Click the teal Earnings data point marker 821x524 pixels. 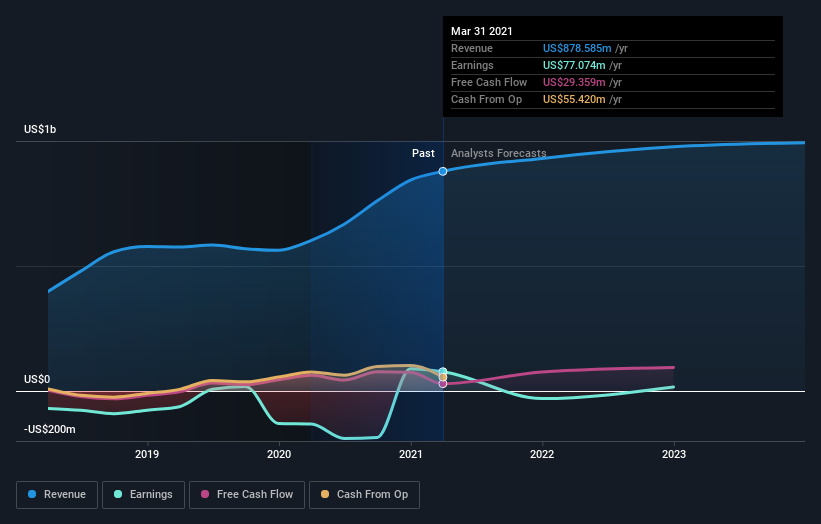(443, 371)
